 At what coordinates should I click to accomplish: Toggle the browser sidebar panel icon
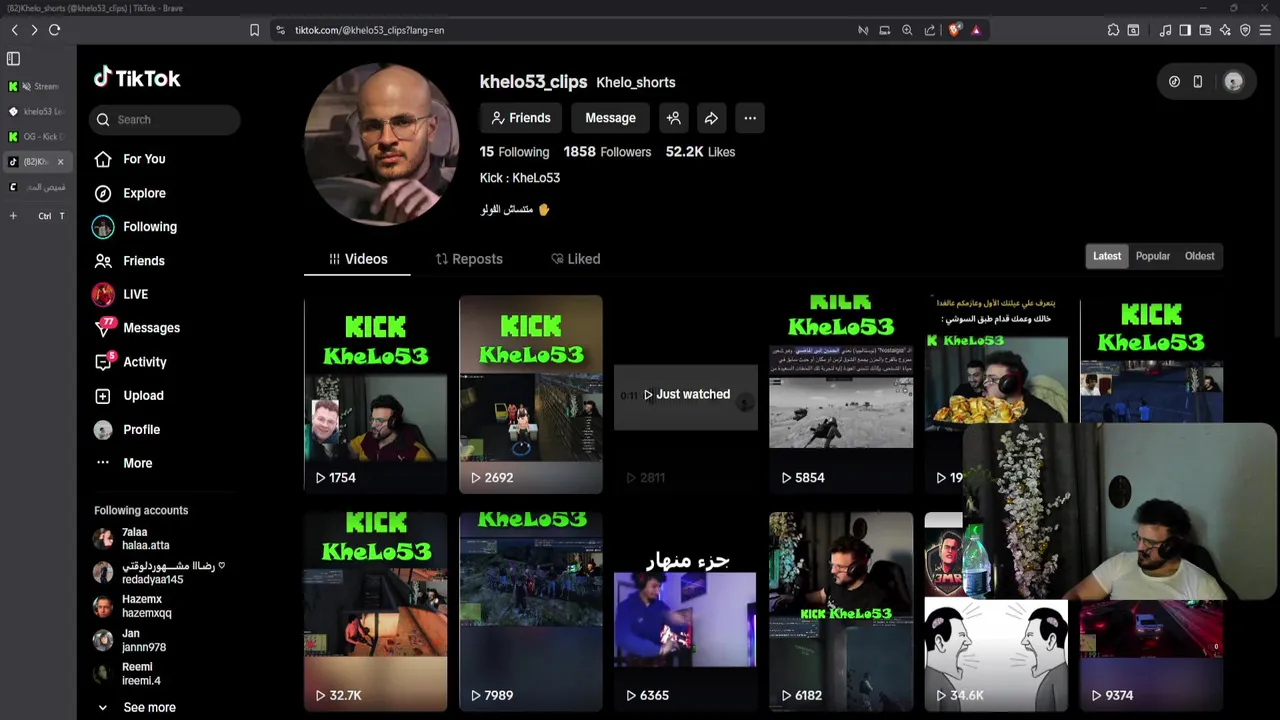pos(1185,30)
